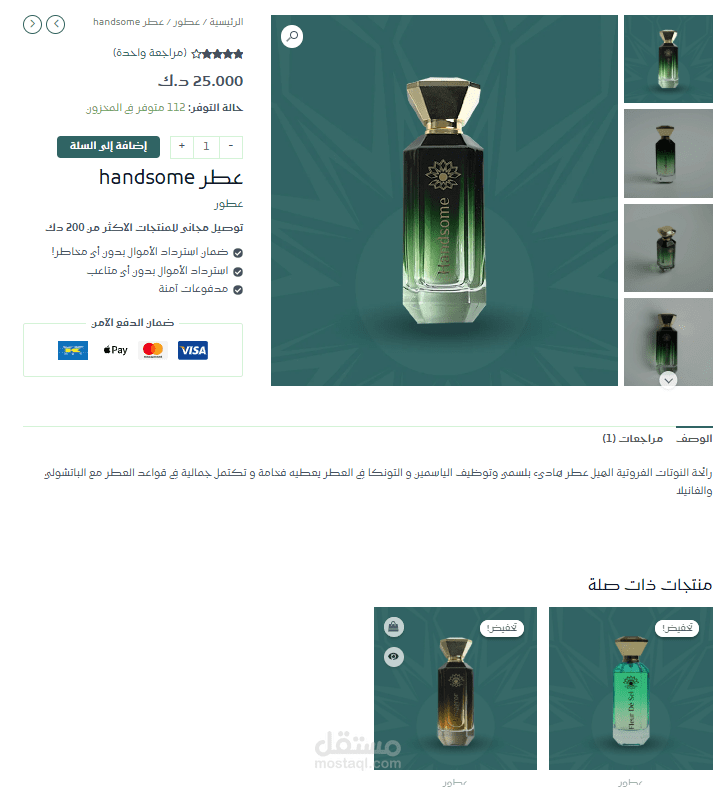
Task: Click the إضافة إلى السلة button
Action: pos(108,147)
